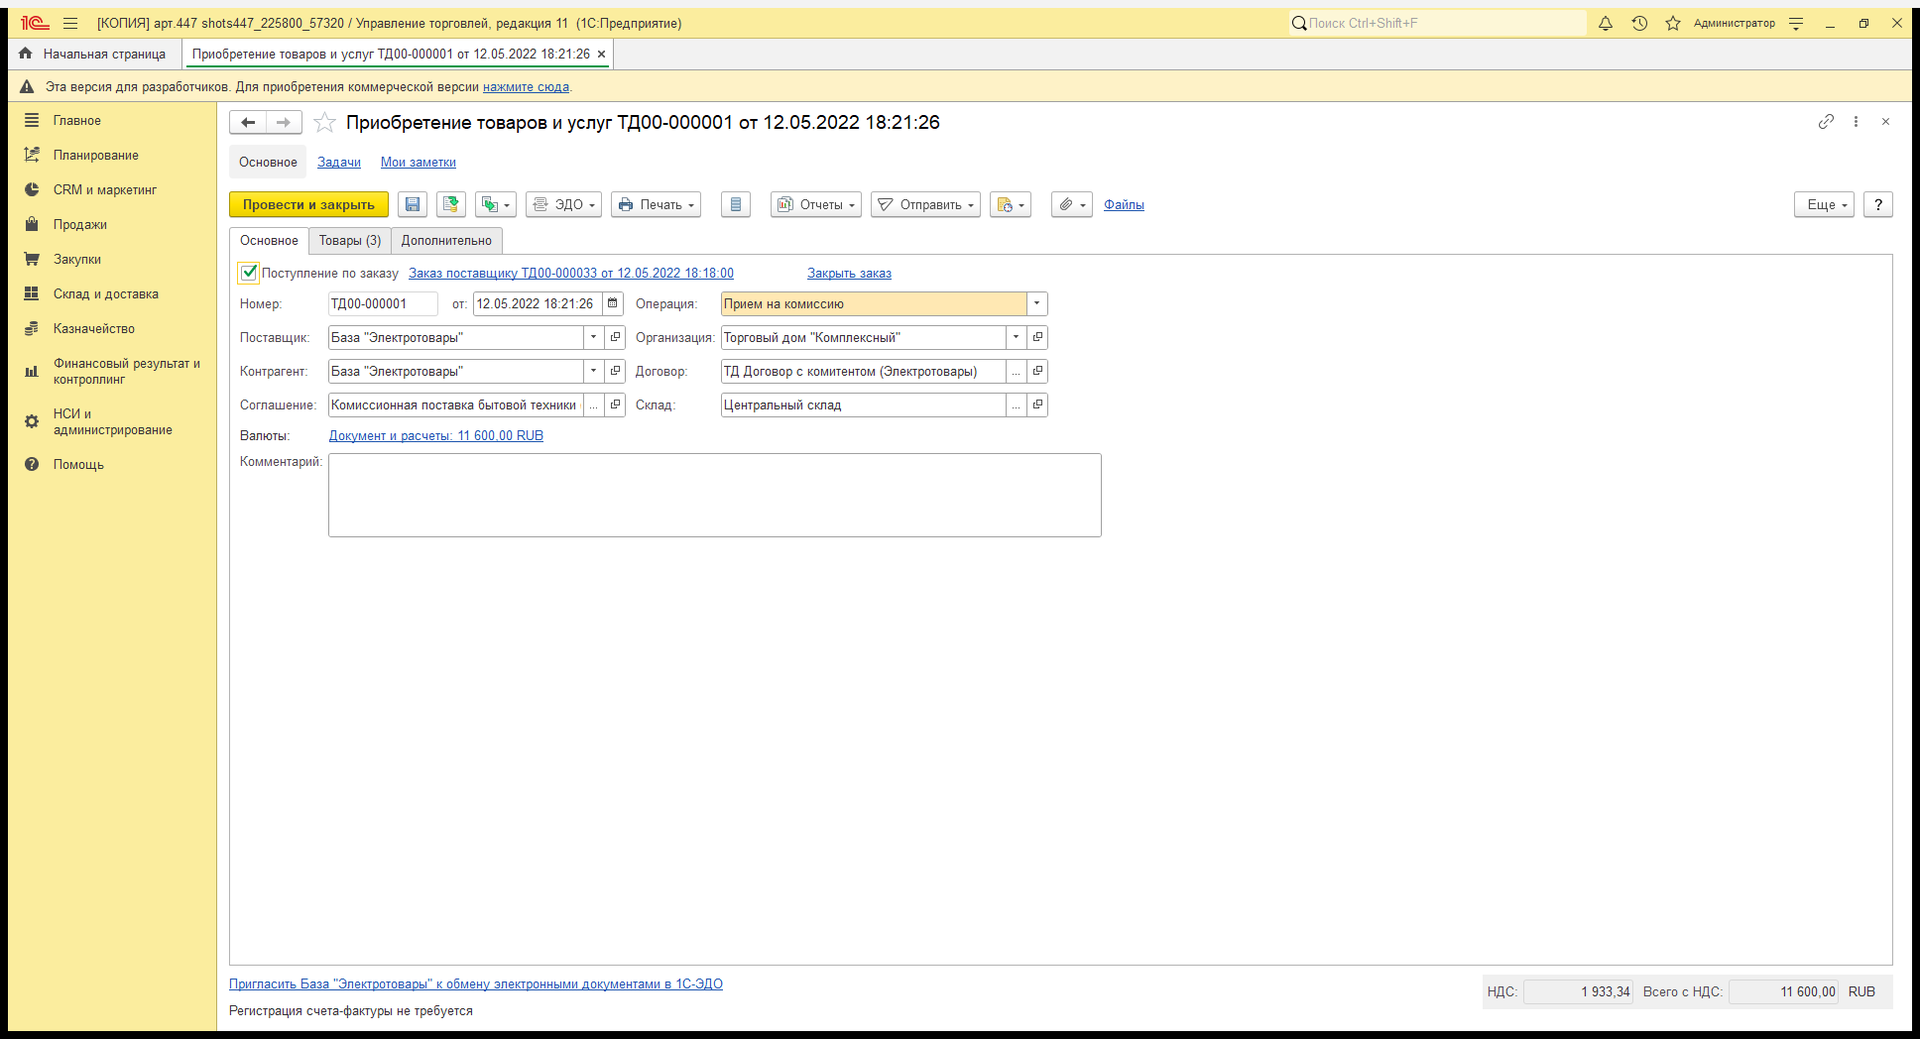Image resolution: width=1920 pixels, height=1039 pixels.
Task: Add document to favorites star
Action: click(324, 122)
